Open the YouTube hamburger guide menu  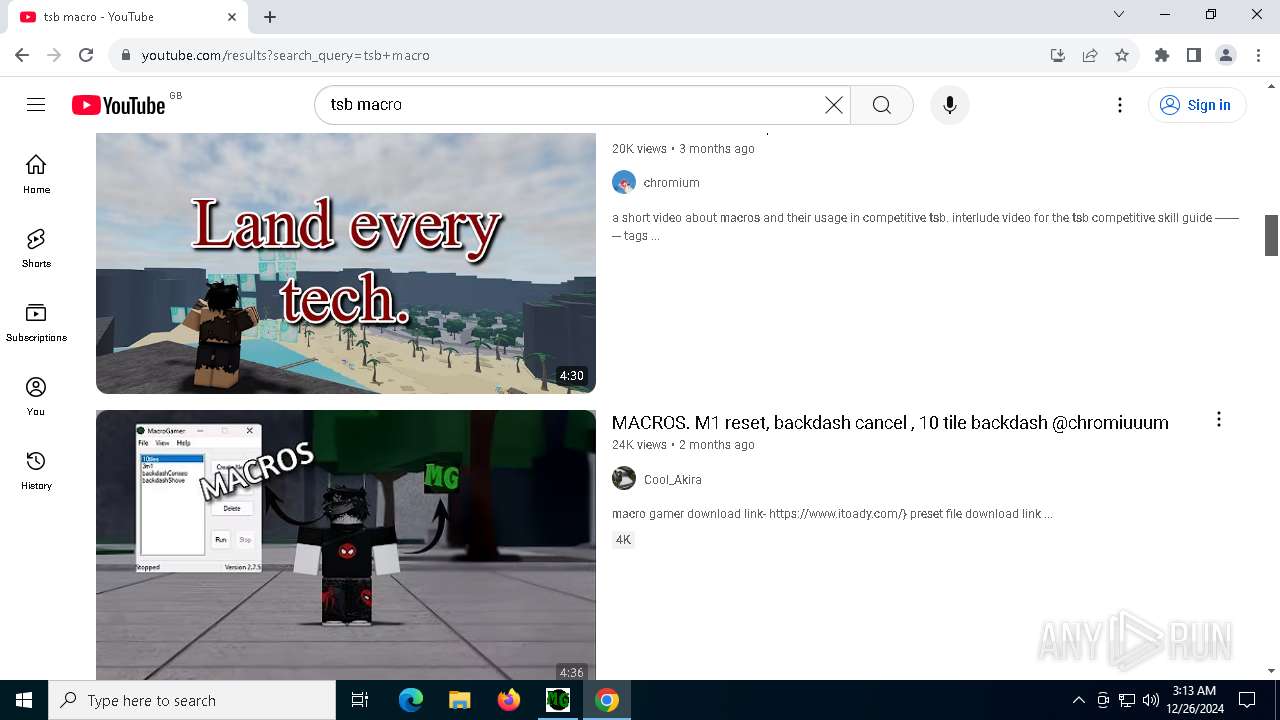click(36, 105)
